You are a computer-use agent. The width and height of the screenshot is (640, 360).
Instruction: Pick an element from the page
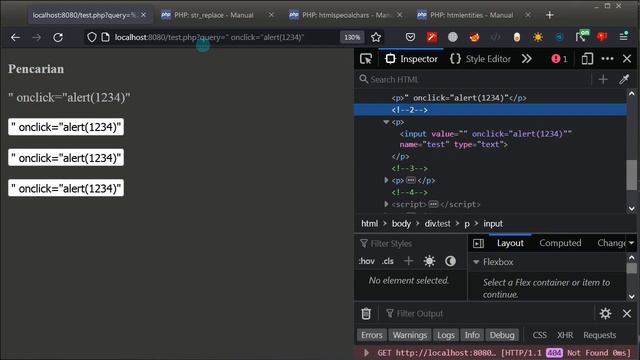coord(366,59)
